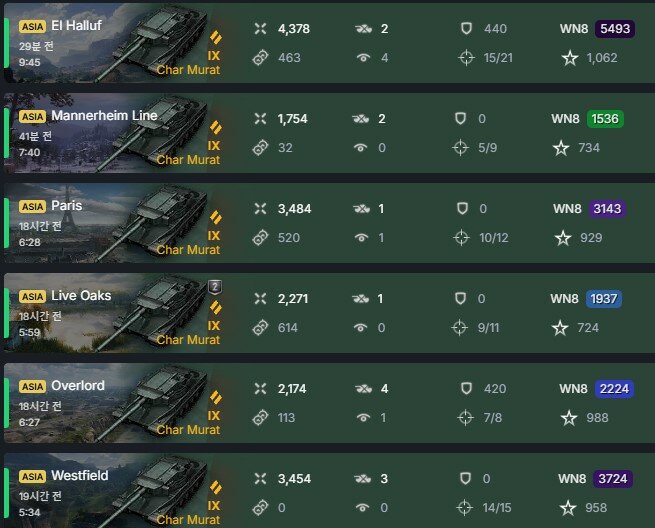The image size is (655, 528).
Task: Click the damage icon in Westfield row
Action: [260, 478]
